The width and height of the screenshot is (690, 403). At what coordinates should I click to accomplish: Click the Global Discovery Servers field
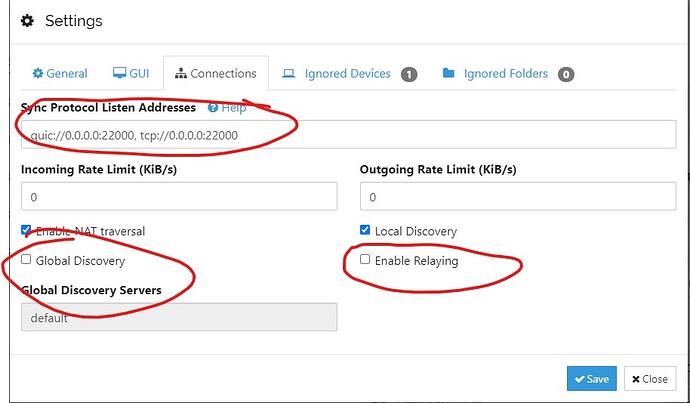click(x=179, y=317)
